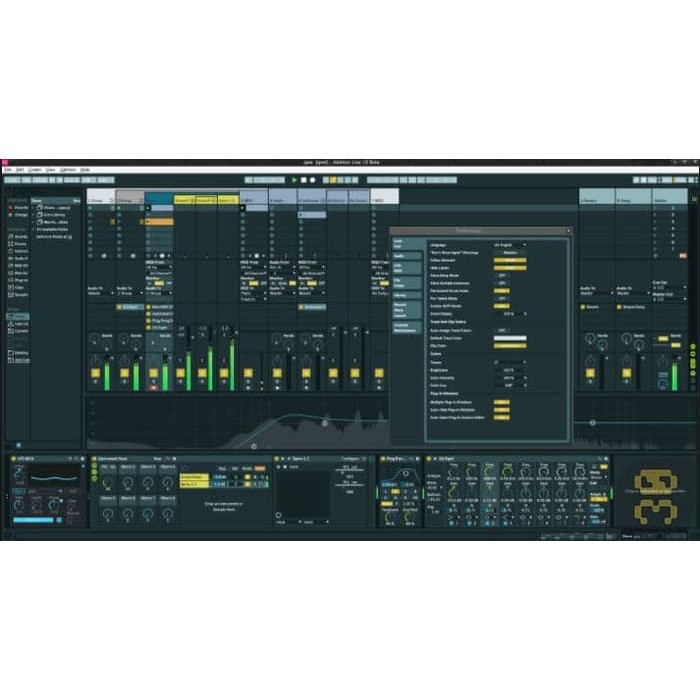Image resolution: width=700 pixels, height=700 pixels.
Task: Open the Create menu
Action: [35, 170]
